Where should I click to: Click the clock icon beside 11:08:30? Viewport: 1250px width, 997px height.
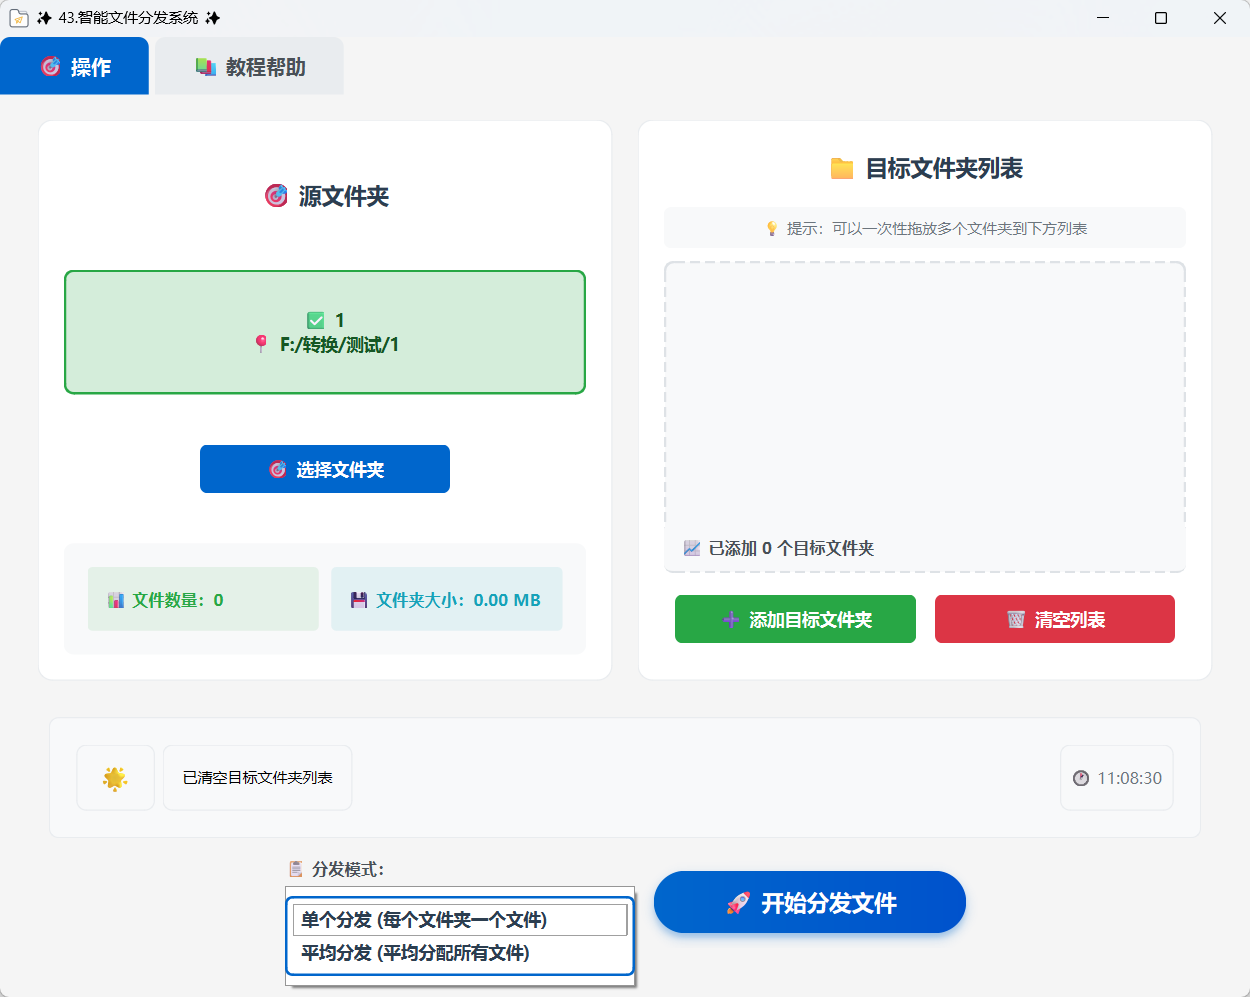[x=1081, y=778]
